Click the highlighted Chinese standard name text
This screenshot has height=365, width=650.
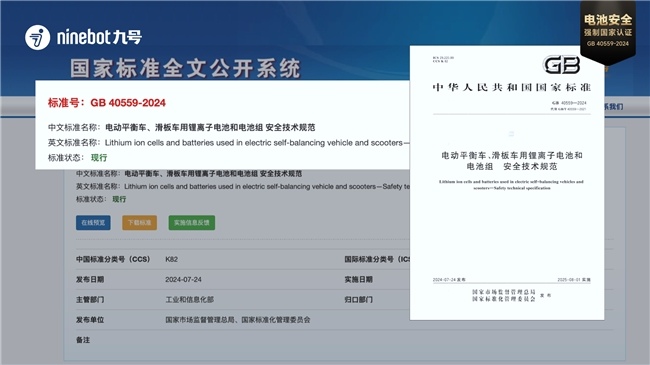coord(210,127)
